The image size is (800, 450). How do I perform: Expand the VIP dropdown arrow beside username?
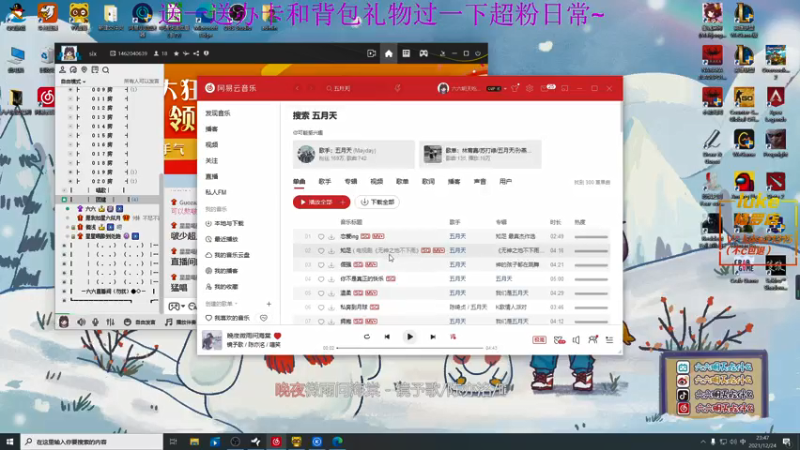[505, 89]
